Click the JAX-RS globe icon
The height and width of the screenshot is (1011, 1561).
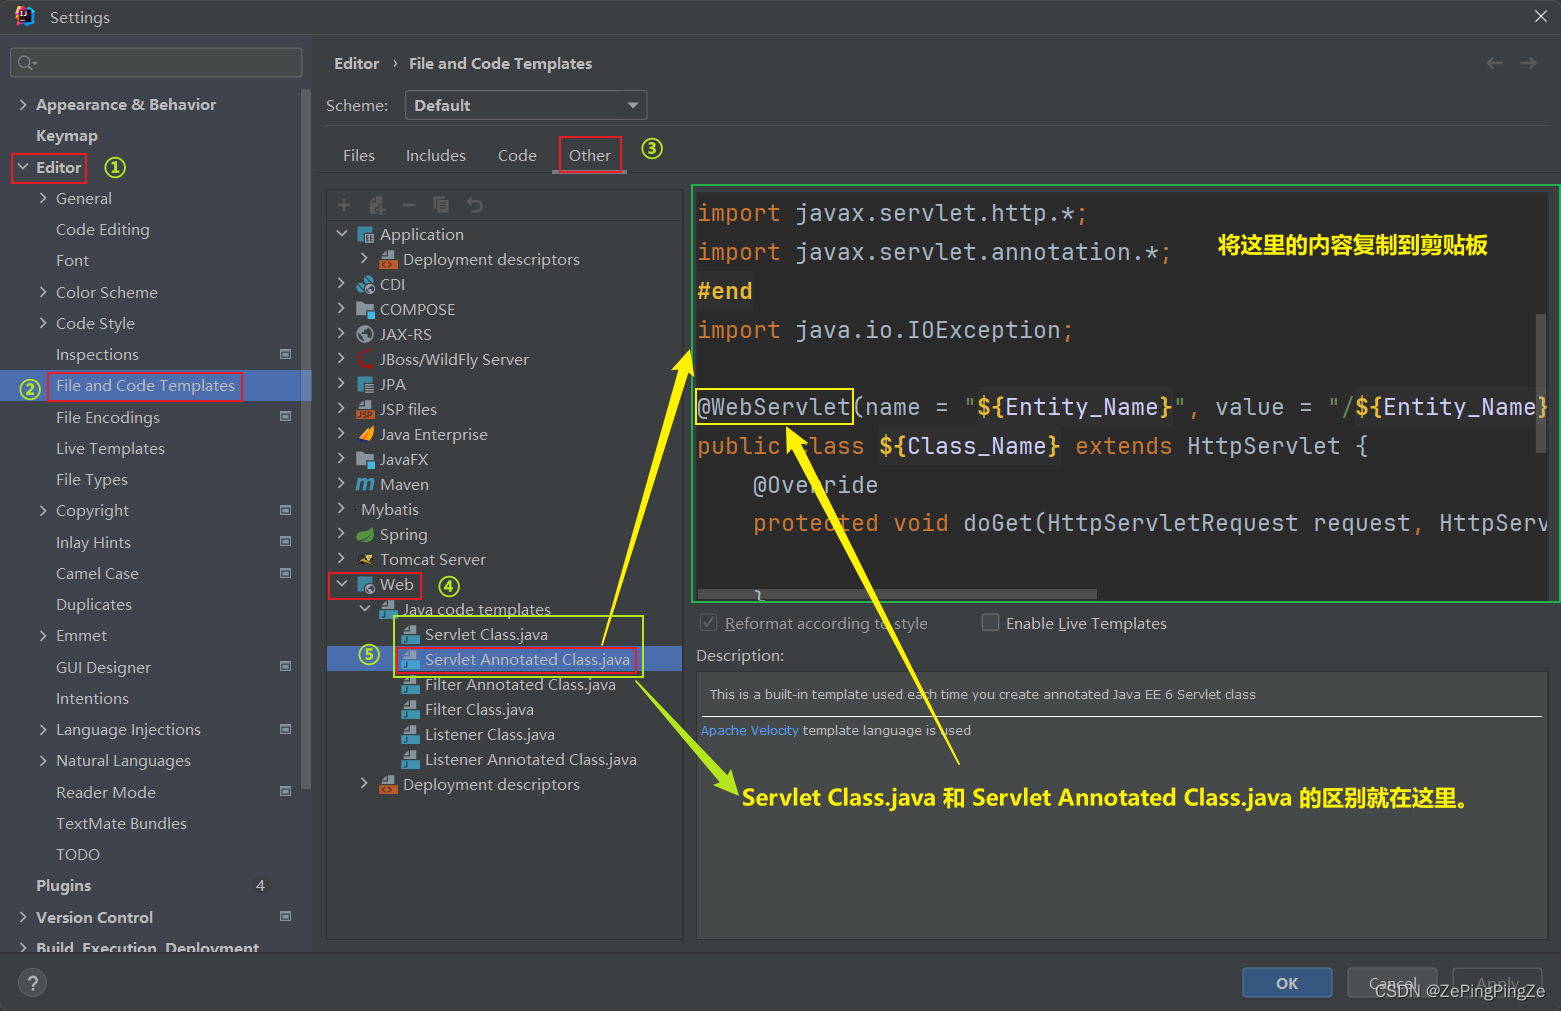(366, 335)
